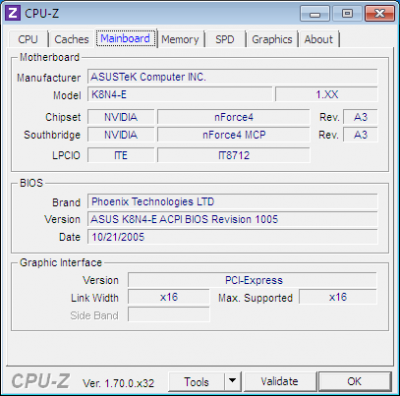Click the Tools button
Image resolution: width=400 pixels, height=396 pixels.
[x=197, y=381]
